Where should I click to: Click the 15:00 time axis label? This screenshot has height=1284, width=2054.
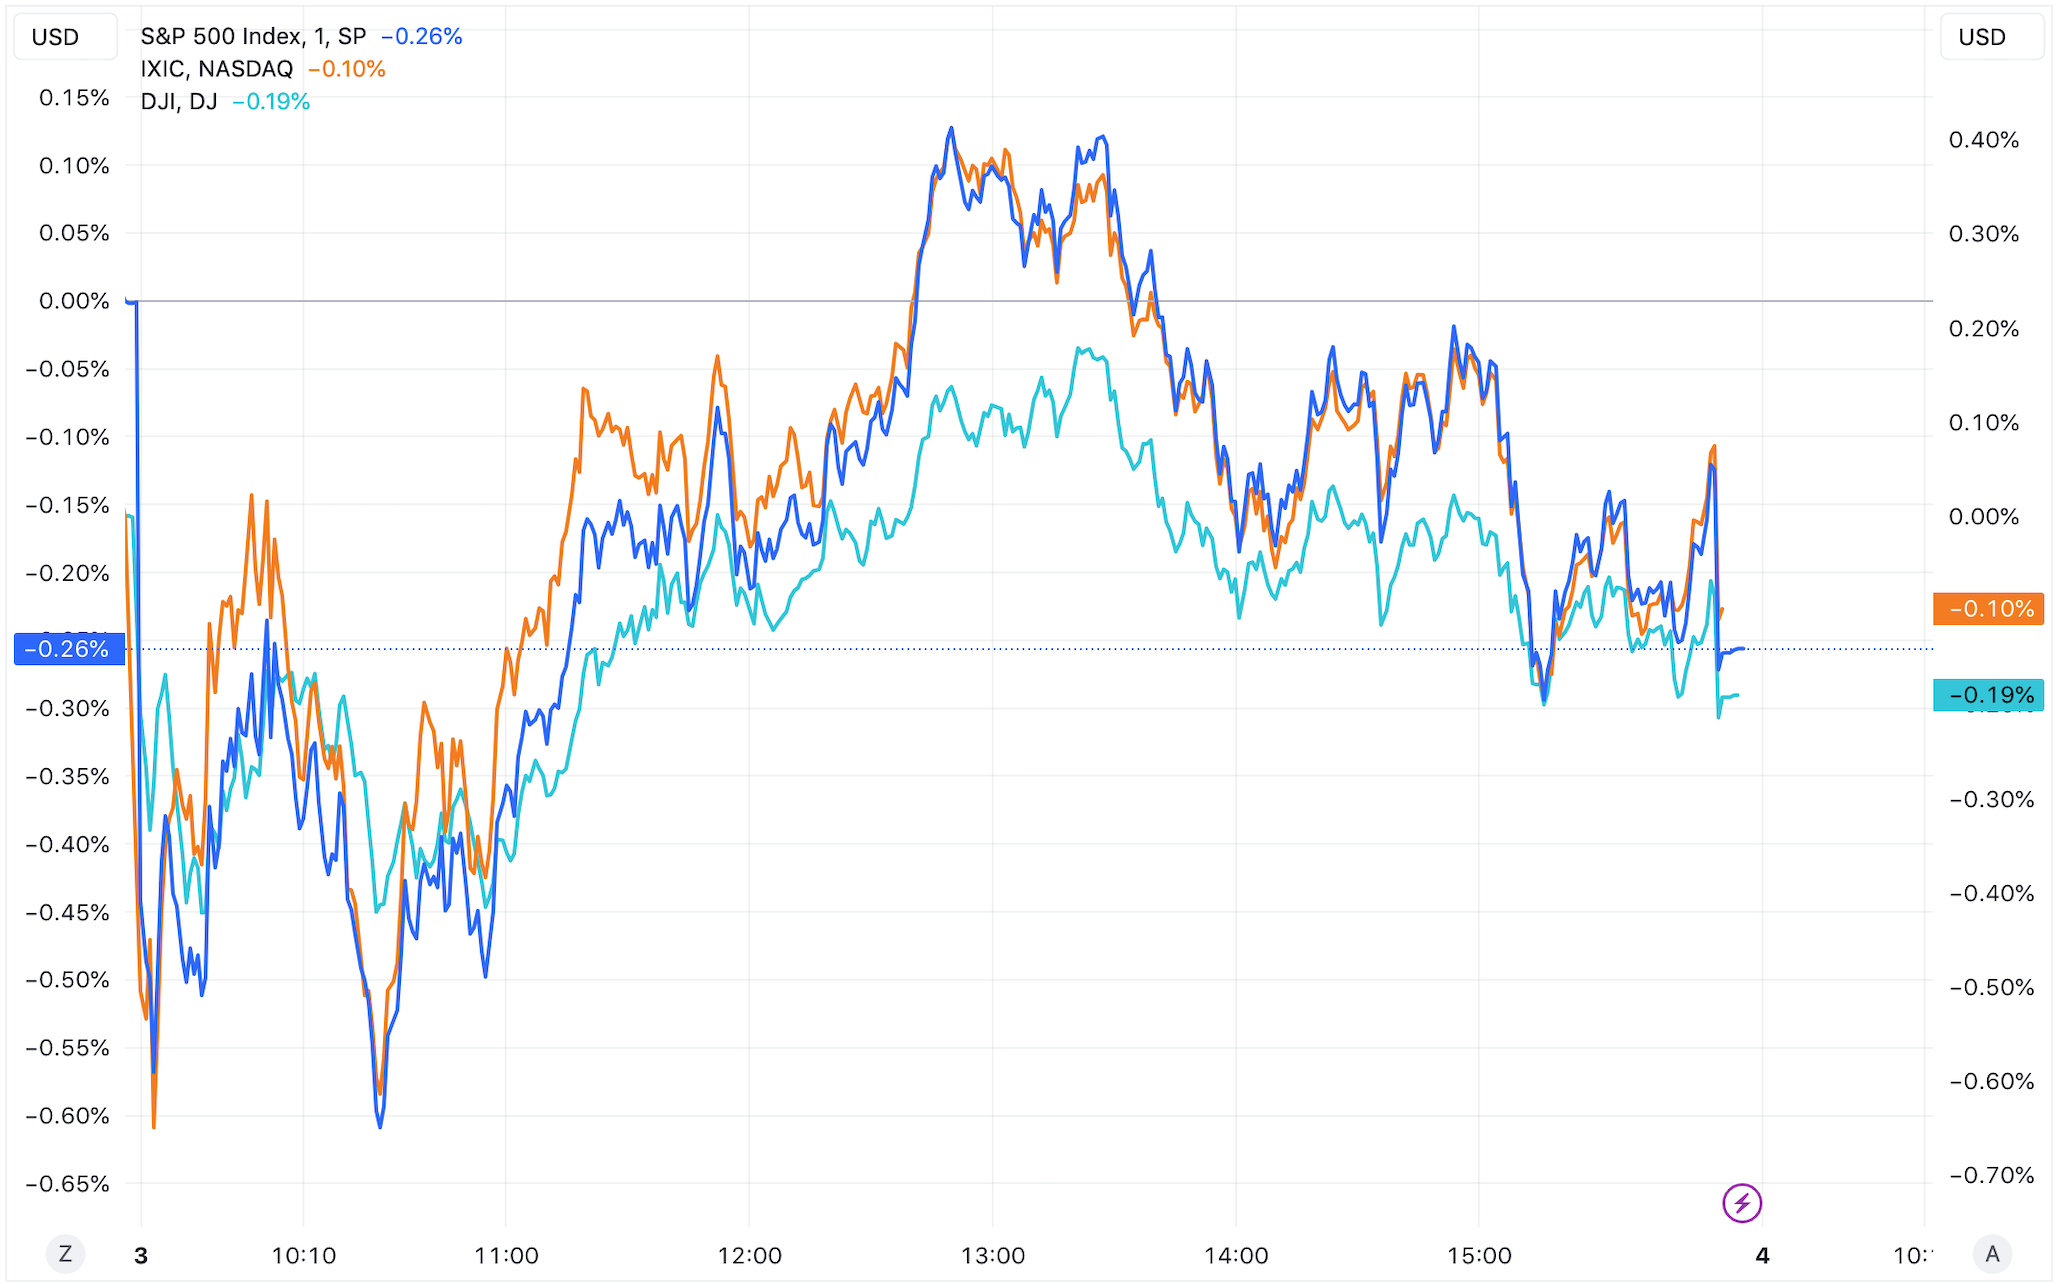click(x=1480, y=1256)
